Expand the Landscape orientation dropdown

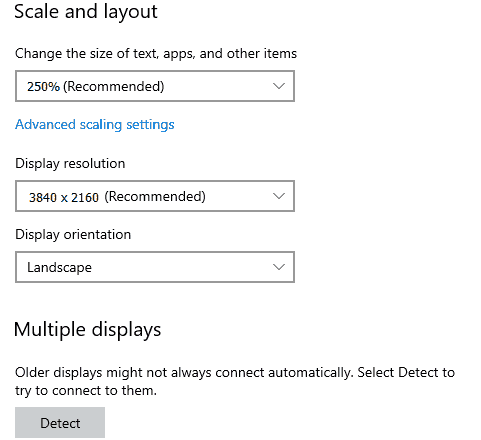pyautogui.click(x=155, y=267)
